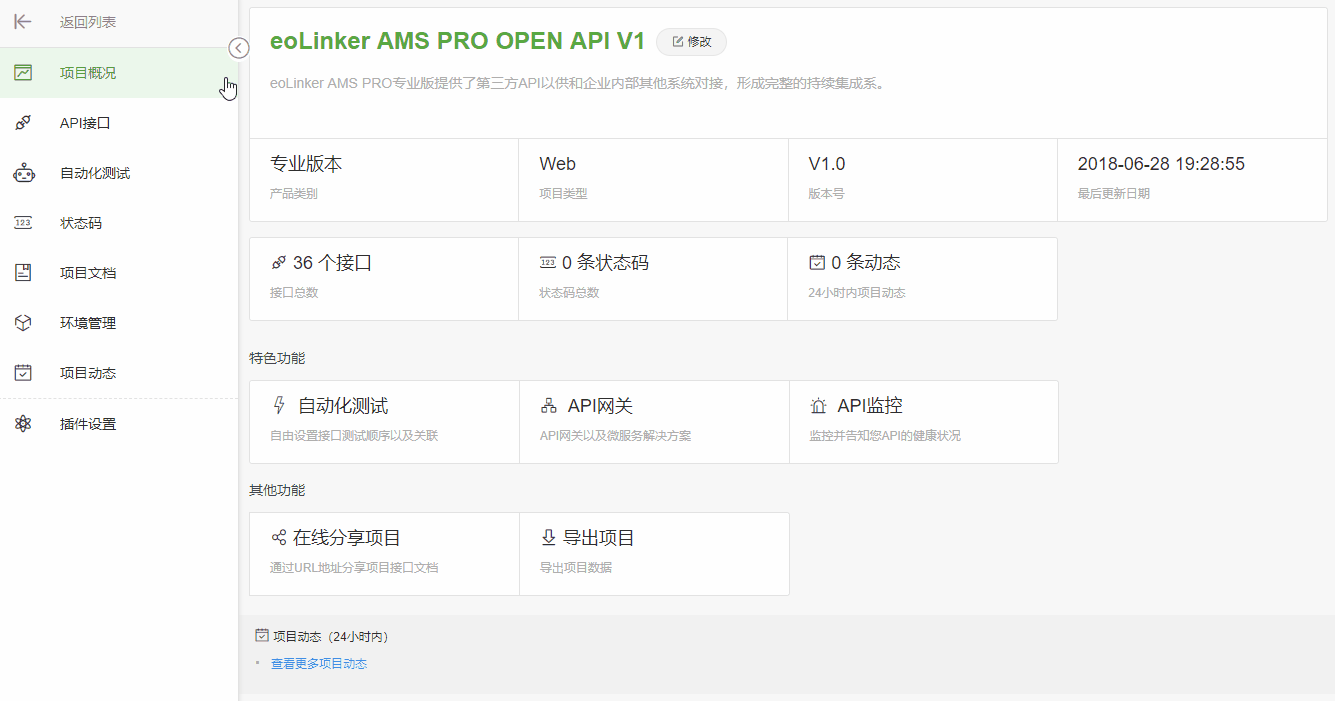
Task: Click the plug icon beside 36 个接口
Action: 278,263
